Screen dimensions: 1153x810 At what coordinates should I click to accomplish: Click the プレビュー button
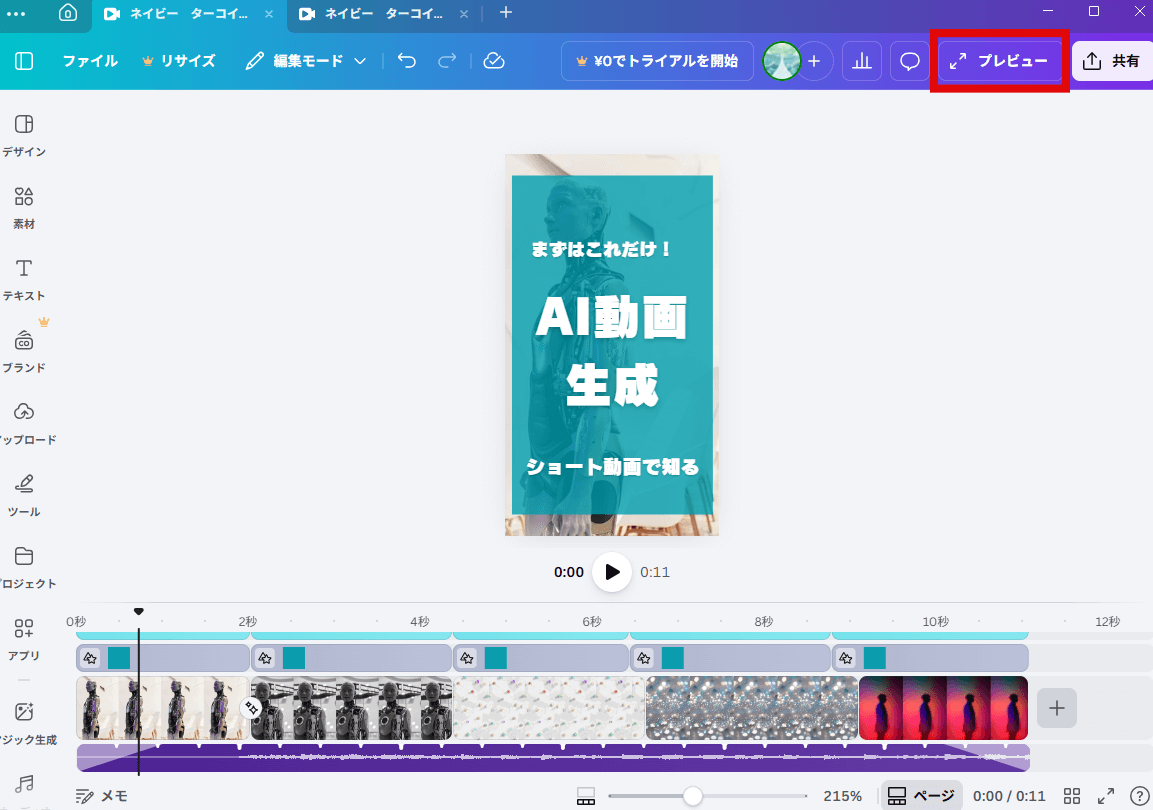[999, 61]
